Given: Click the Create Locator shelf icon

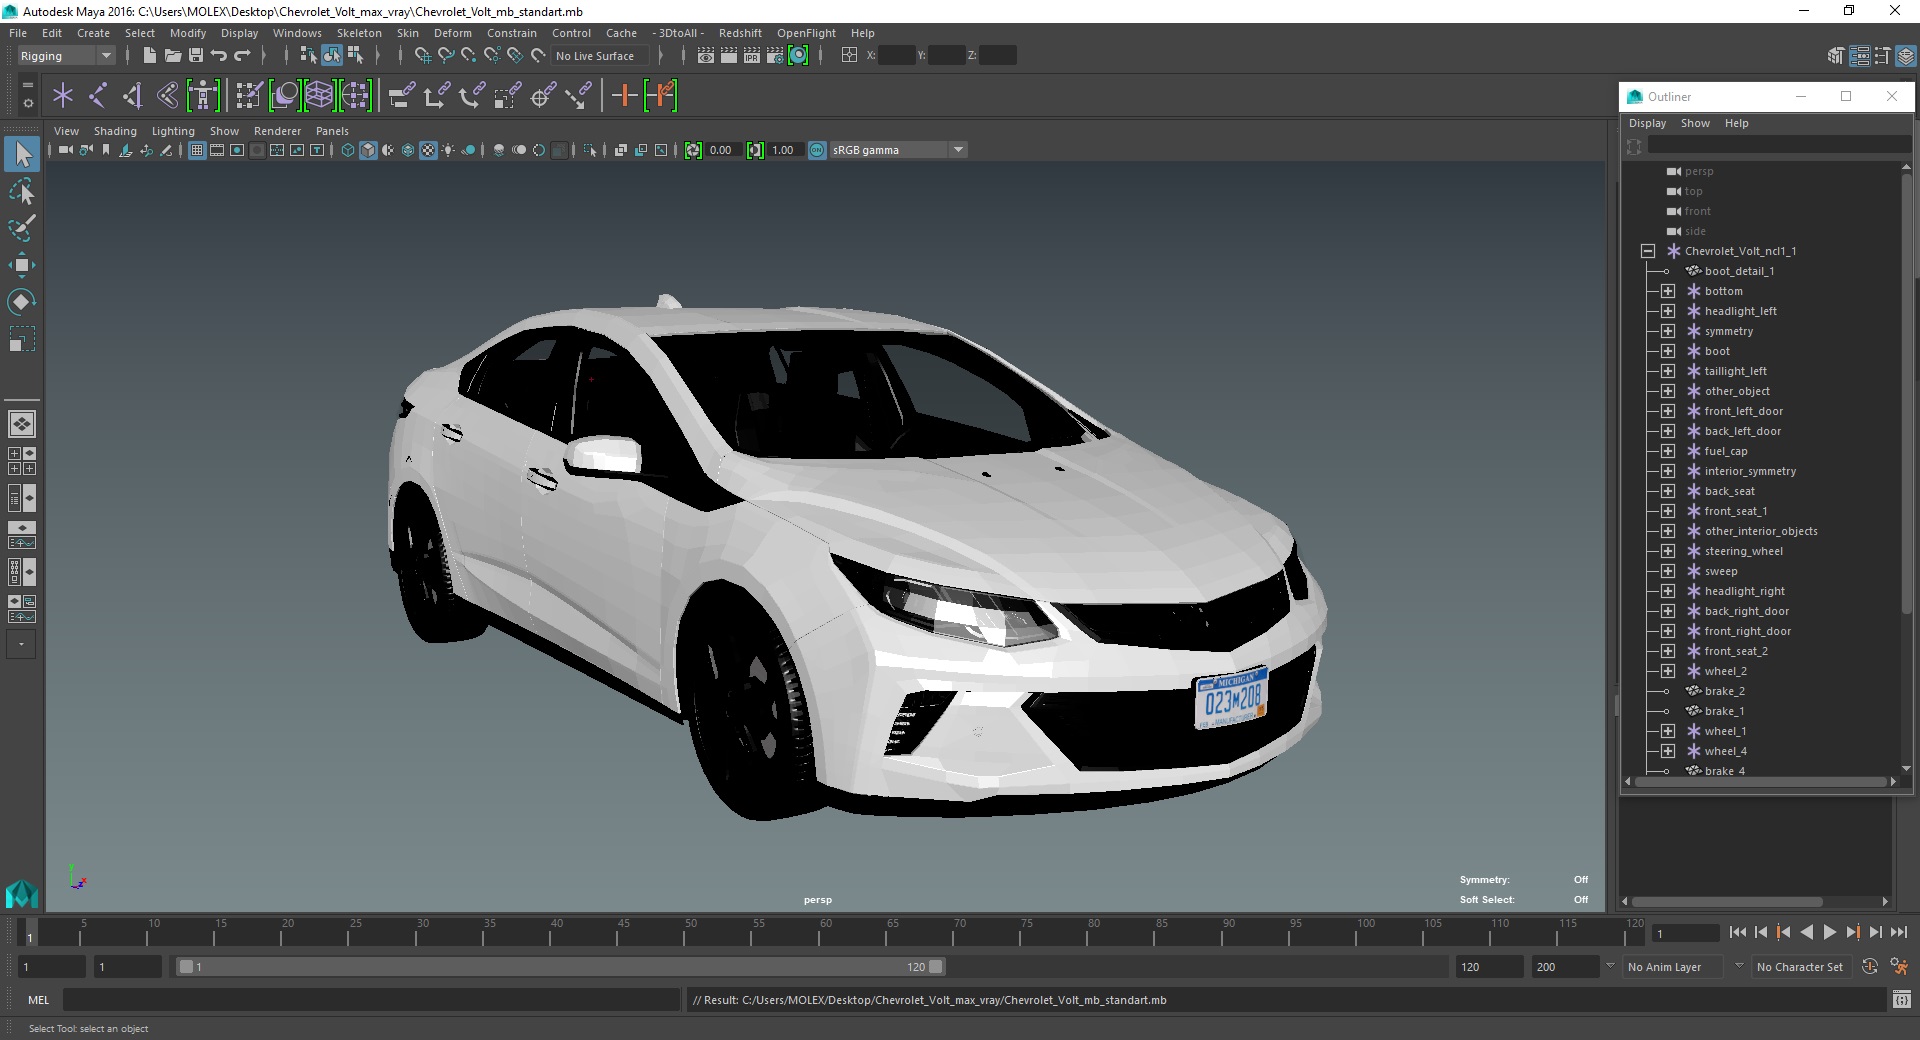Looking at the screenshot, I should [63, 96].
